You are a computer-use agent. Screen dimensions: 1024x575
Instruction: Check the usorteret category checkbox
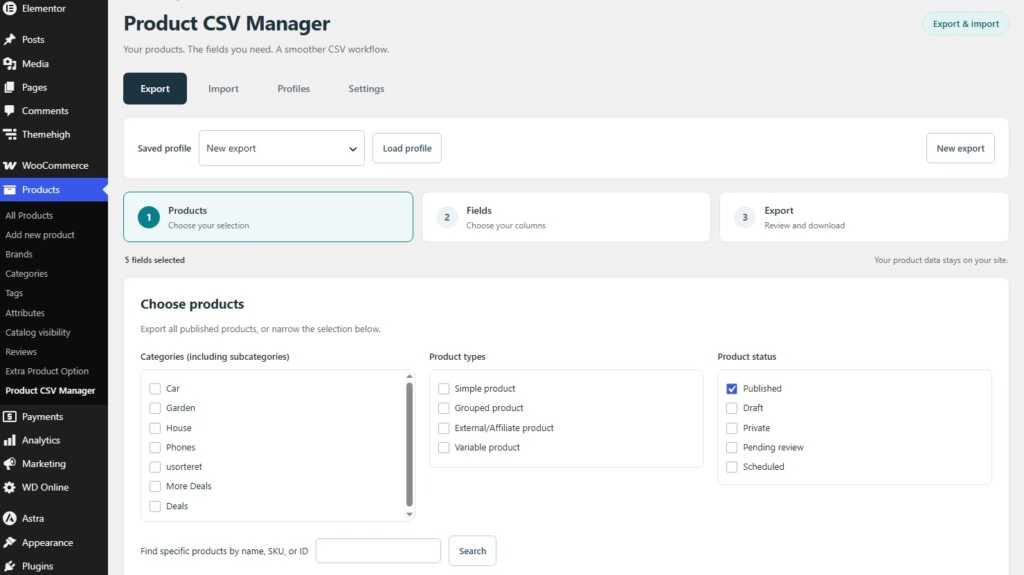(155, 467)
